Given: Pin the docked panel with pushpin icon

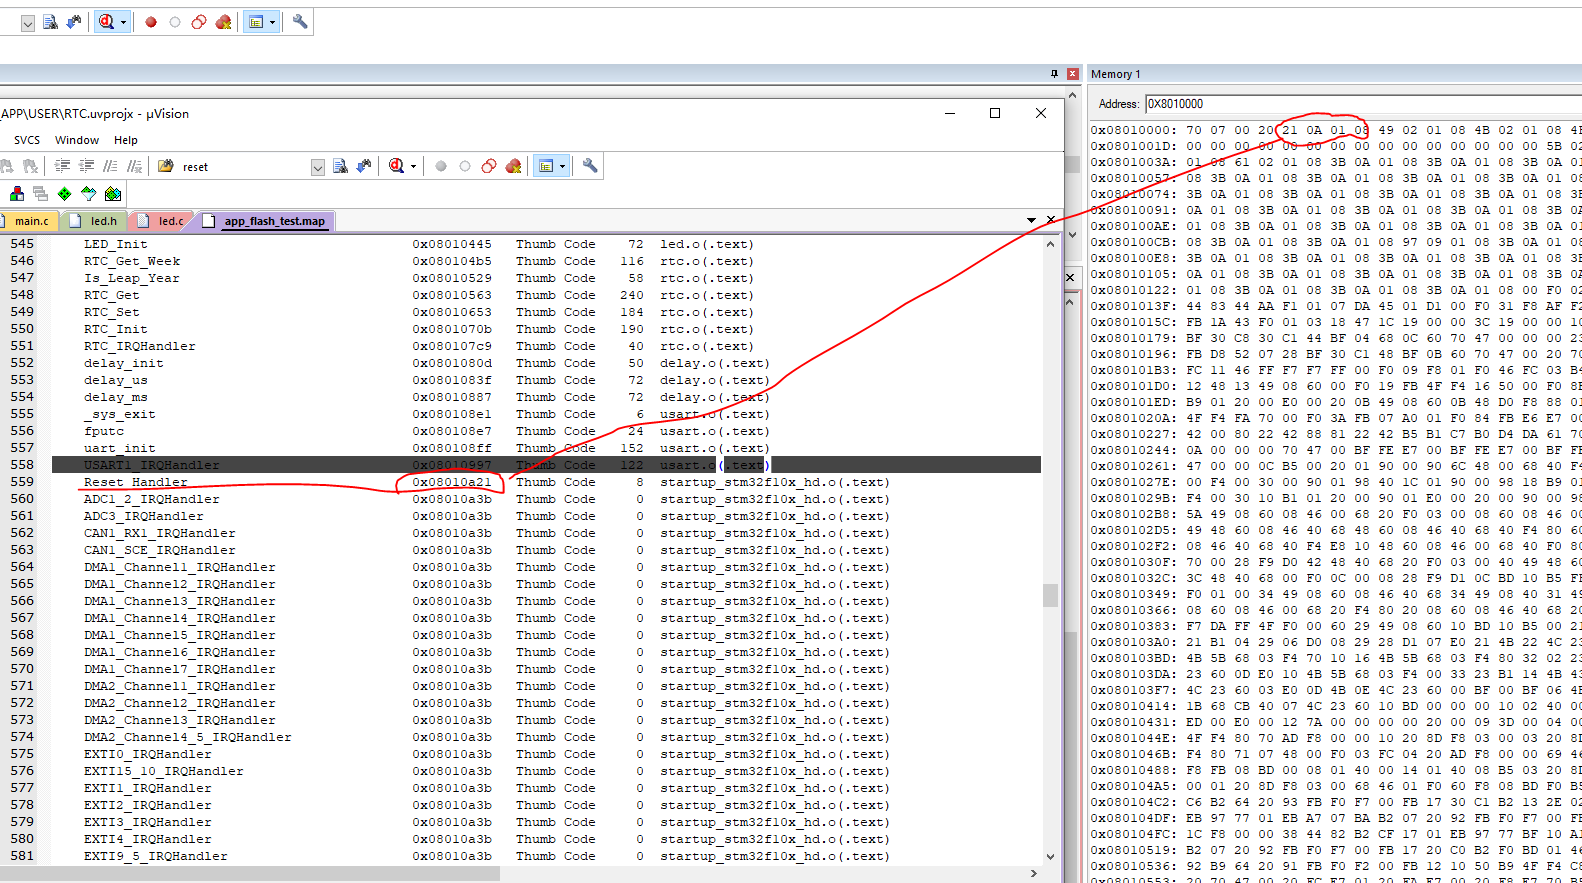Looking at the screenshot, I should pos(1054,74).
